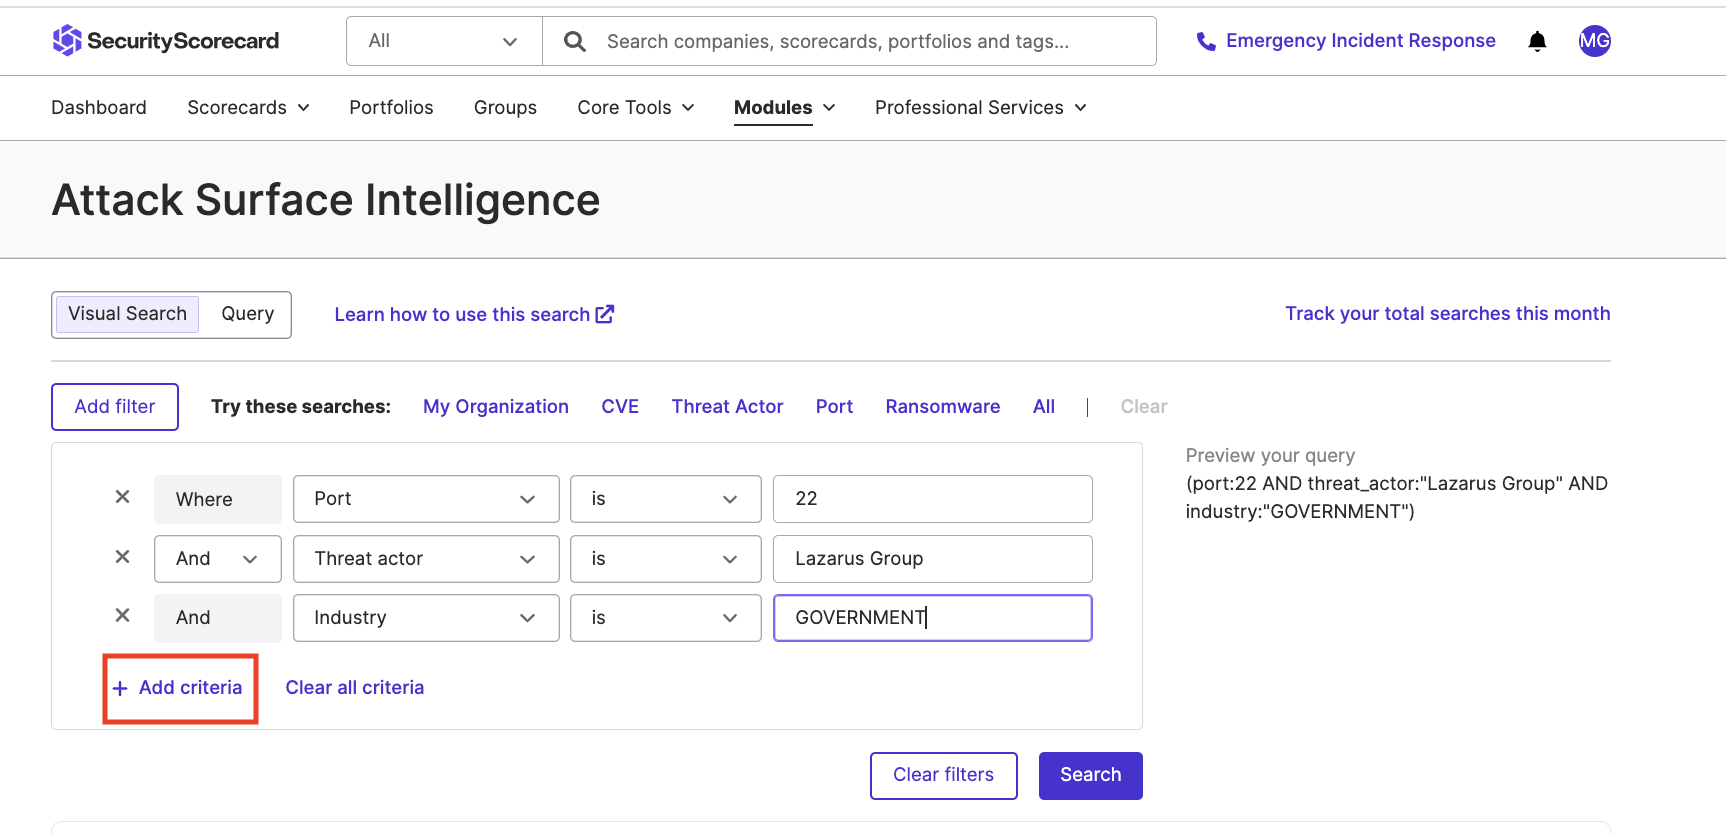The height and width of the screenshot is (834, 1726).
Task: Expand the Scorecards menu
Action: point(248,107)
